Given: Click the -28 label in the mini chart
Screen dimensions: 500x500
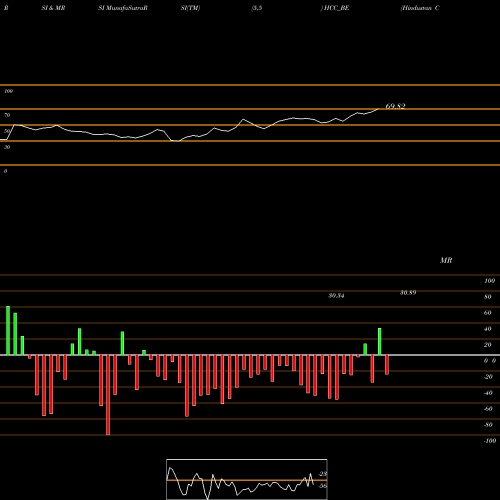Looking at the screenshot, I should point(323,474).
